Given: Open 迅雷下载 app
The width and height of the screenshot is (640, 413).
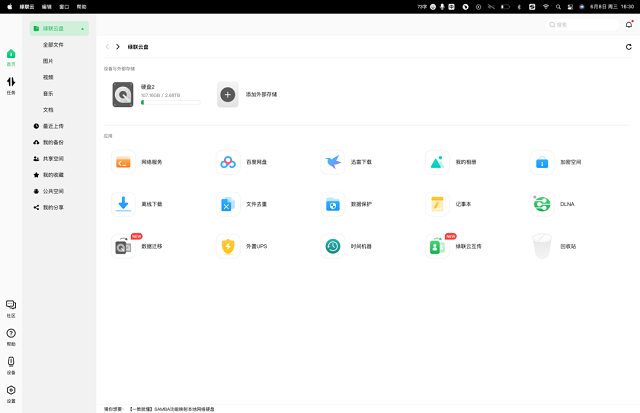Looking at the screenshot, I should (333, 162).
